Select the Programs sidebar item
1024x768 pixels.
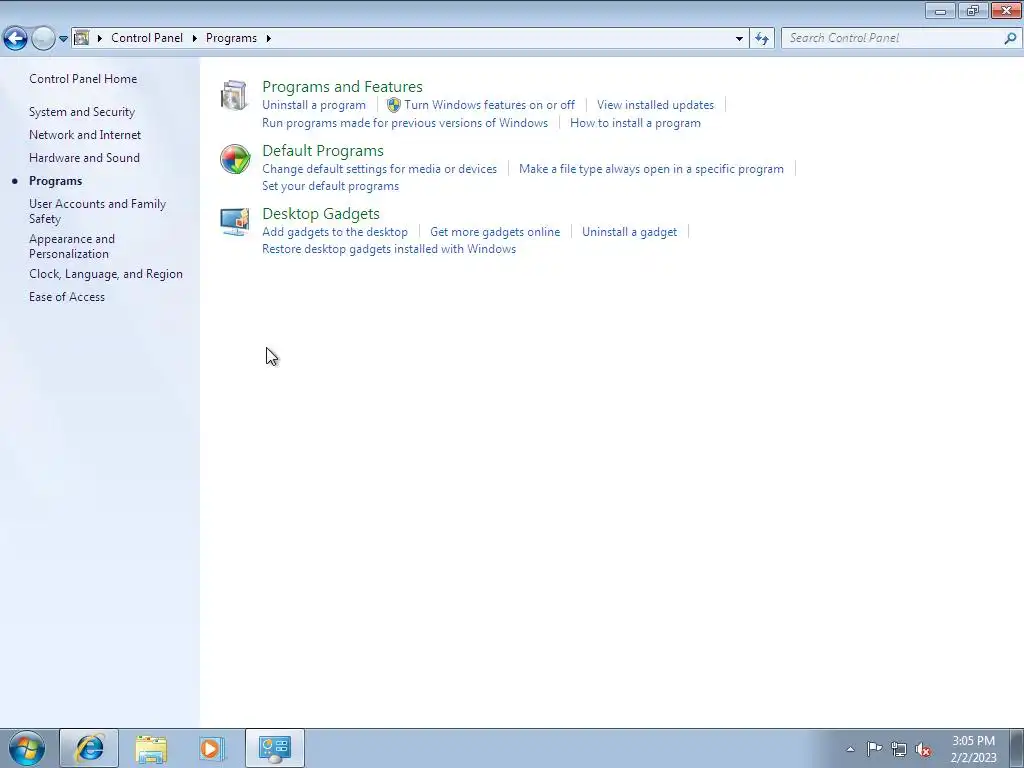[x=56, y=181]
